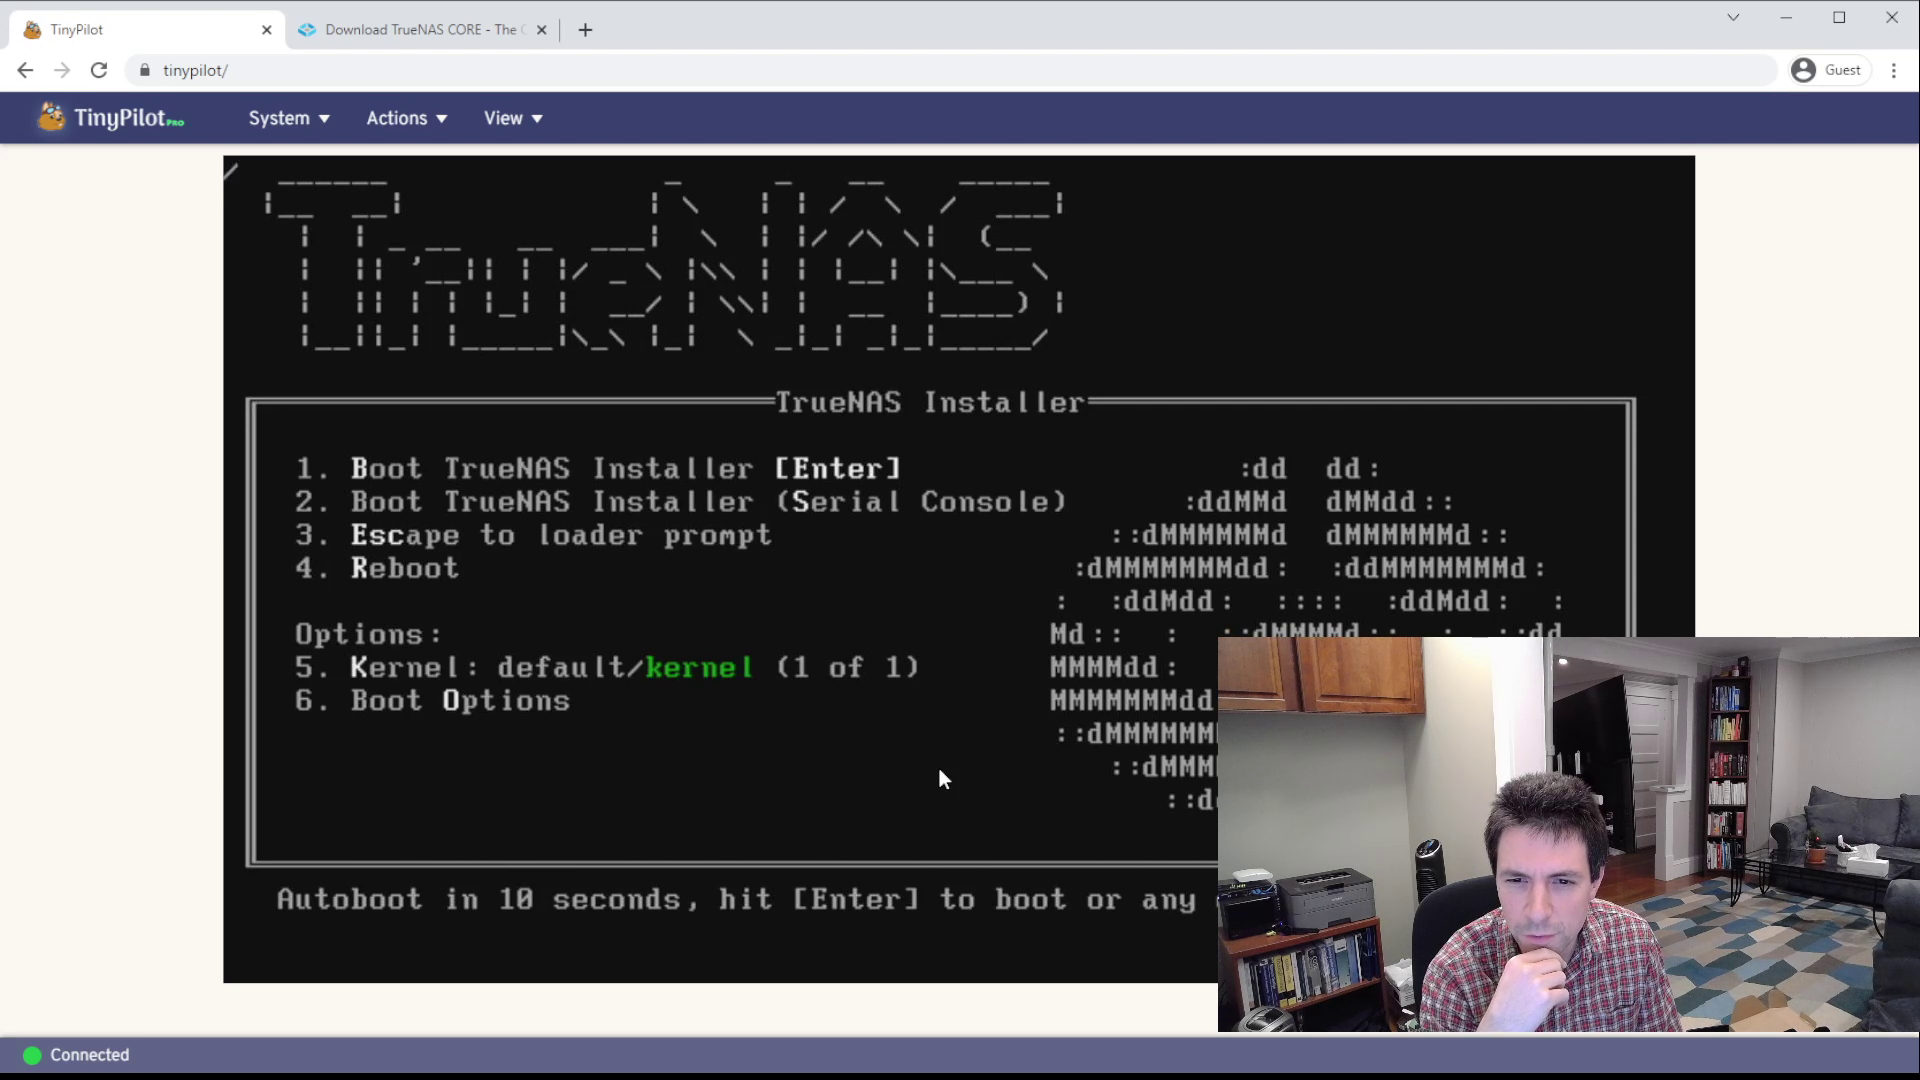Viewport: 1920px width, 1080px height.
Task: Click the site lock icon
Action: tap(145, 70)
